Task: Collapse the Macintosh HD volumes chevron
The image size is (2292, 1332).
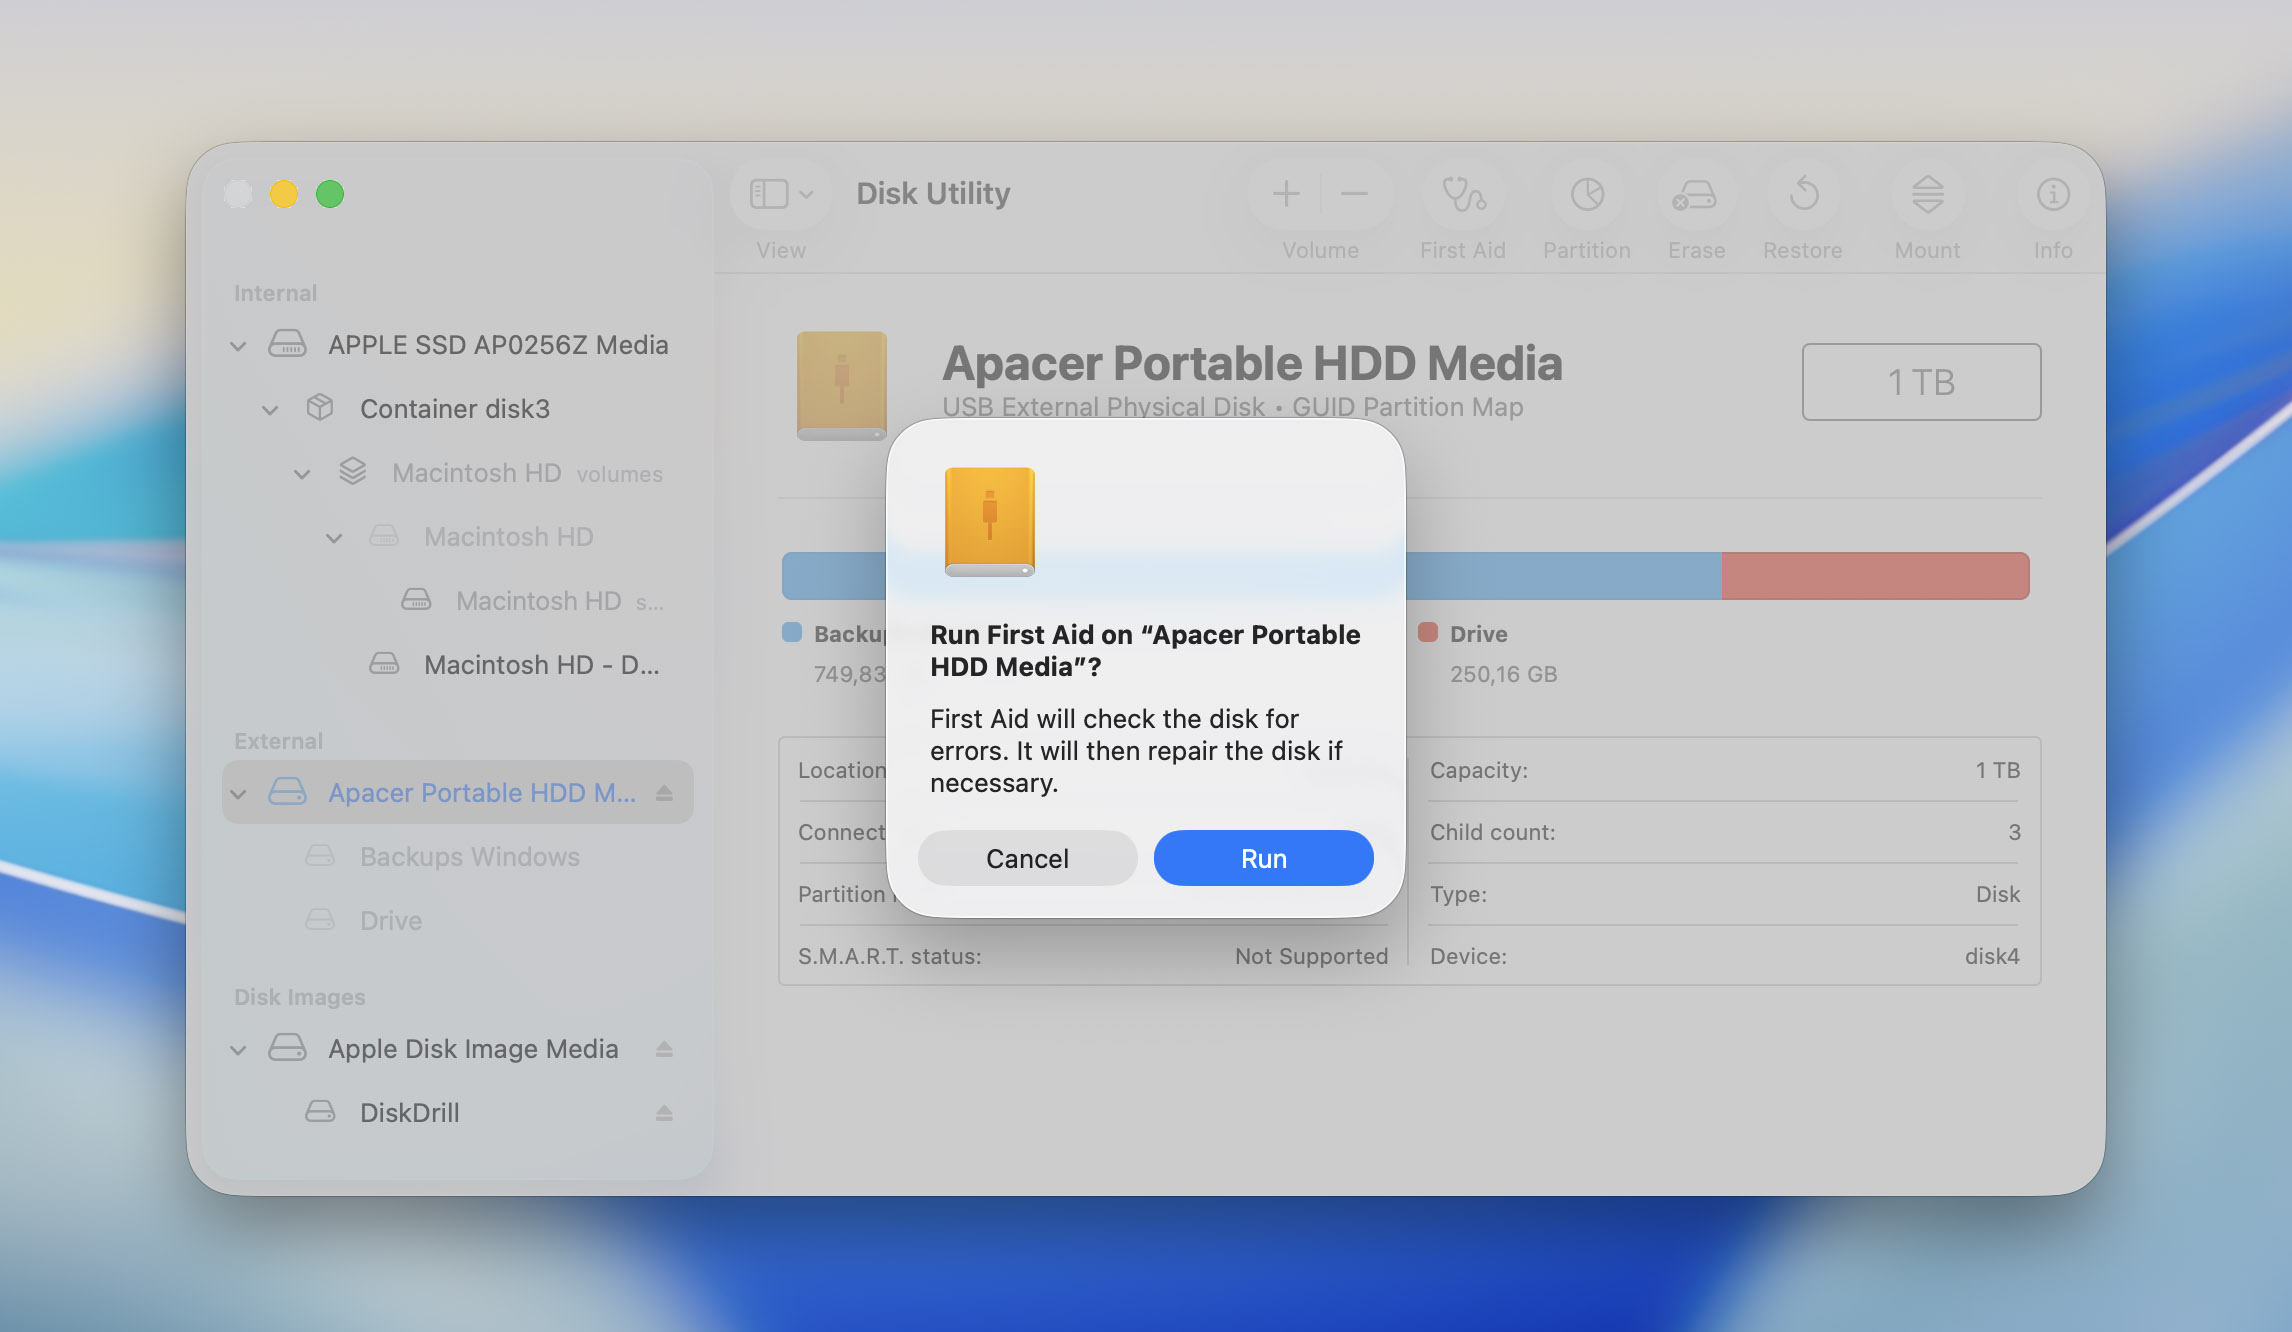Action: pyautogui.click(x=302, y=474)
